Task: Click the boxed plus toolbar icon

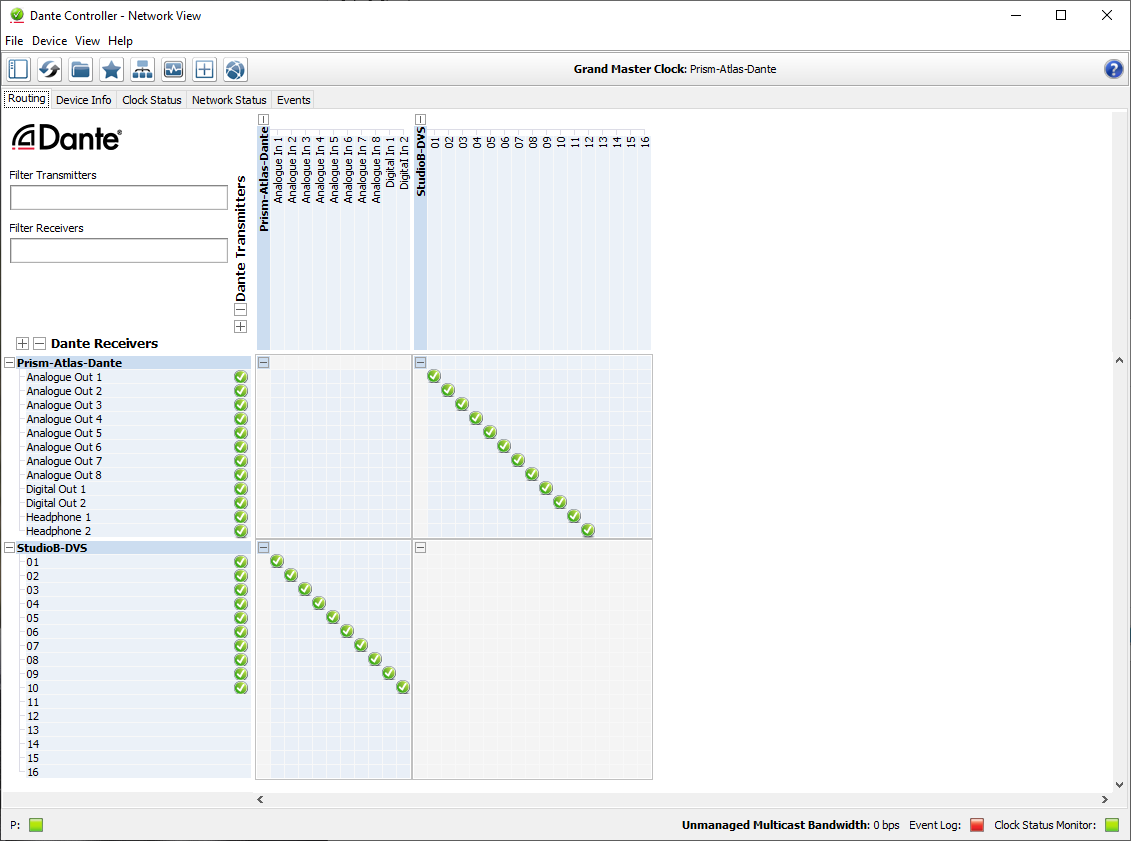Action: click(204, 69)
